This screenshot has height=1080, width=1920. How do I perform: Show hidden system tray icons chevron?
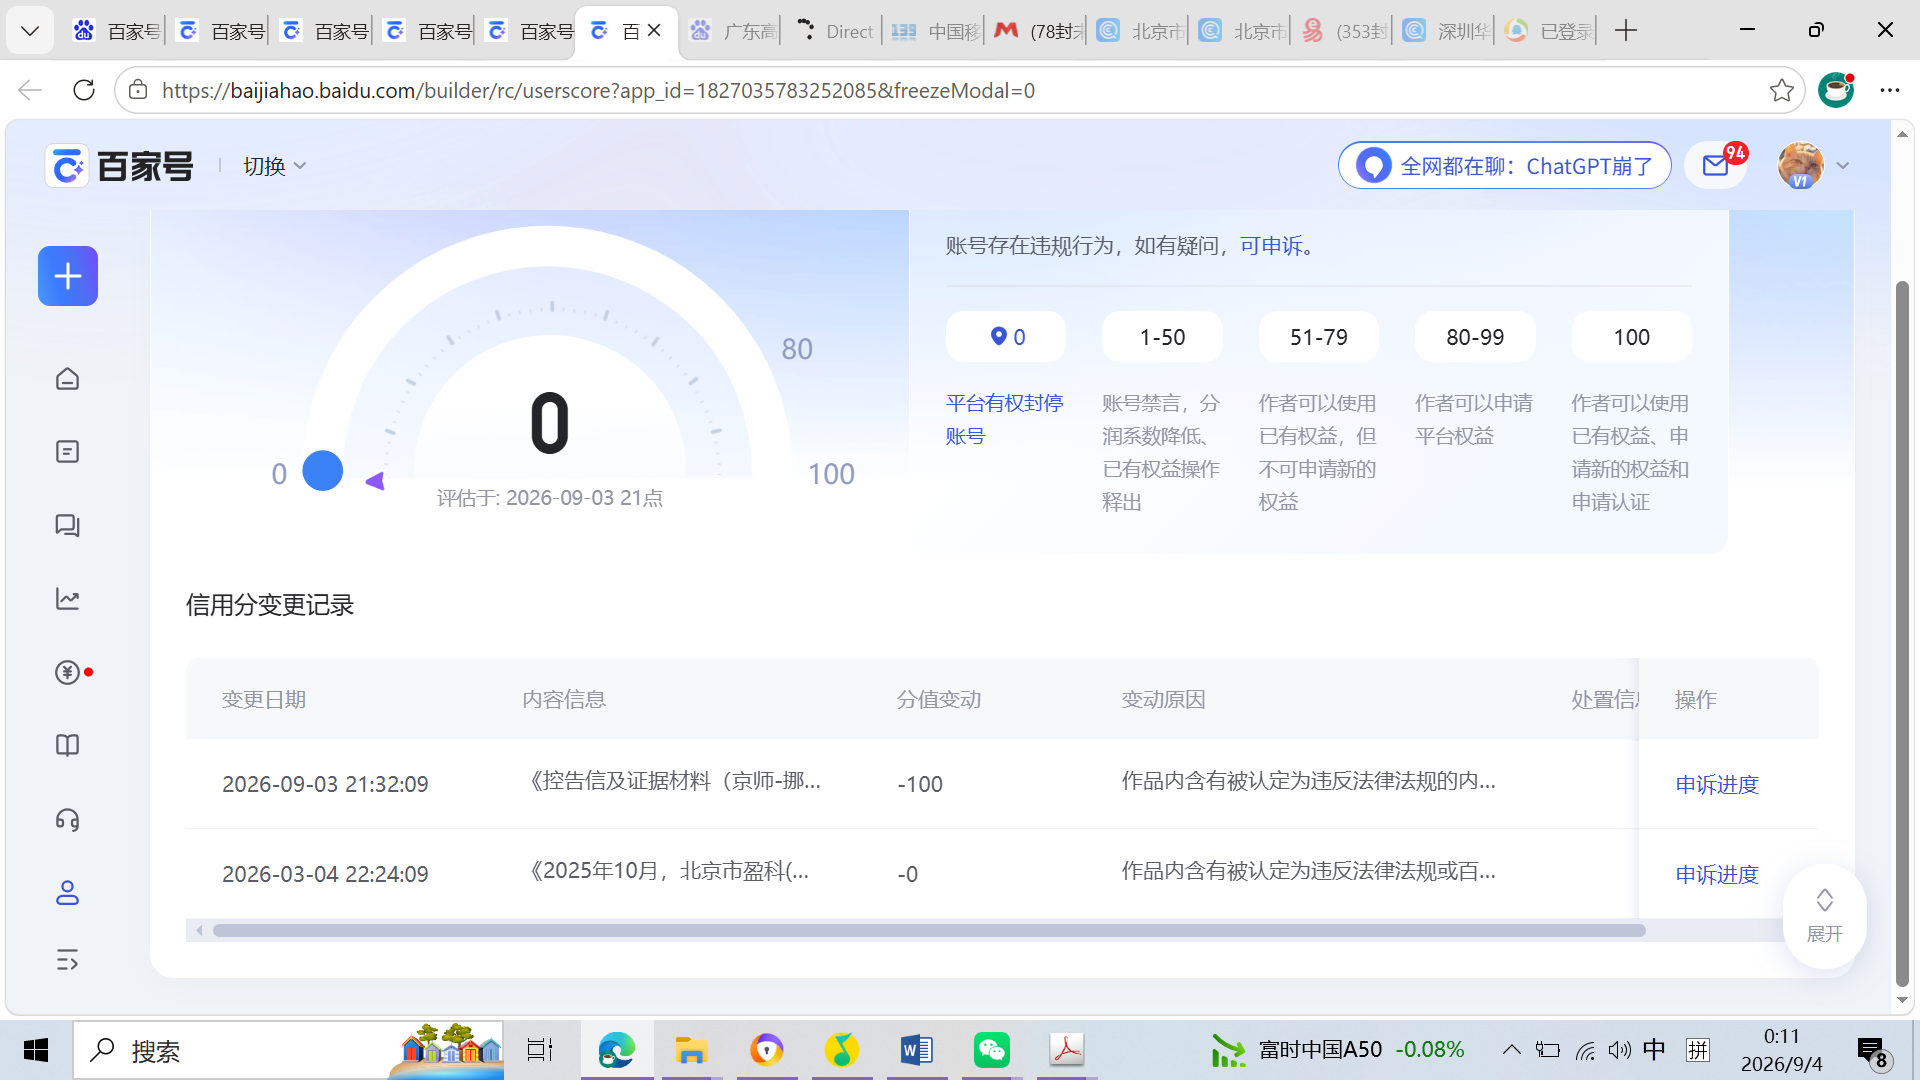click(x=1511, y=1050)
